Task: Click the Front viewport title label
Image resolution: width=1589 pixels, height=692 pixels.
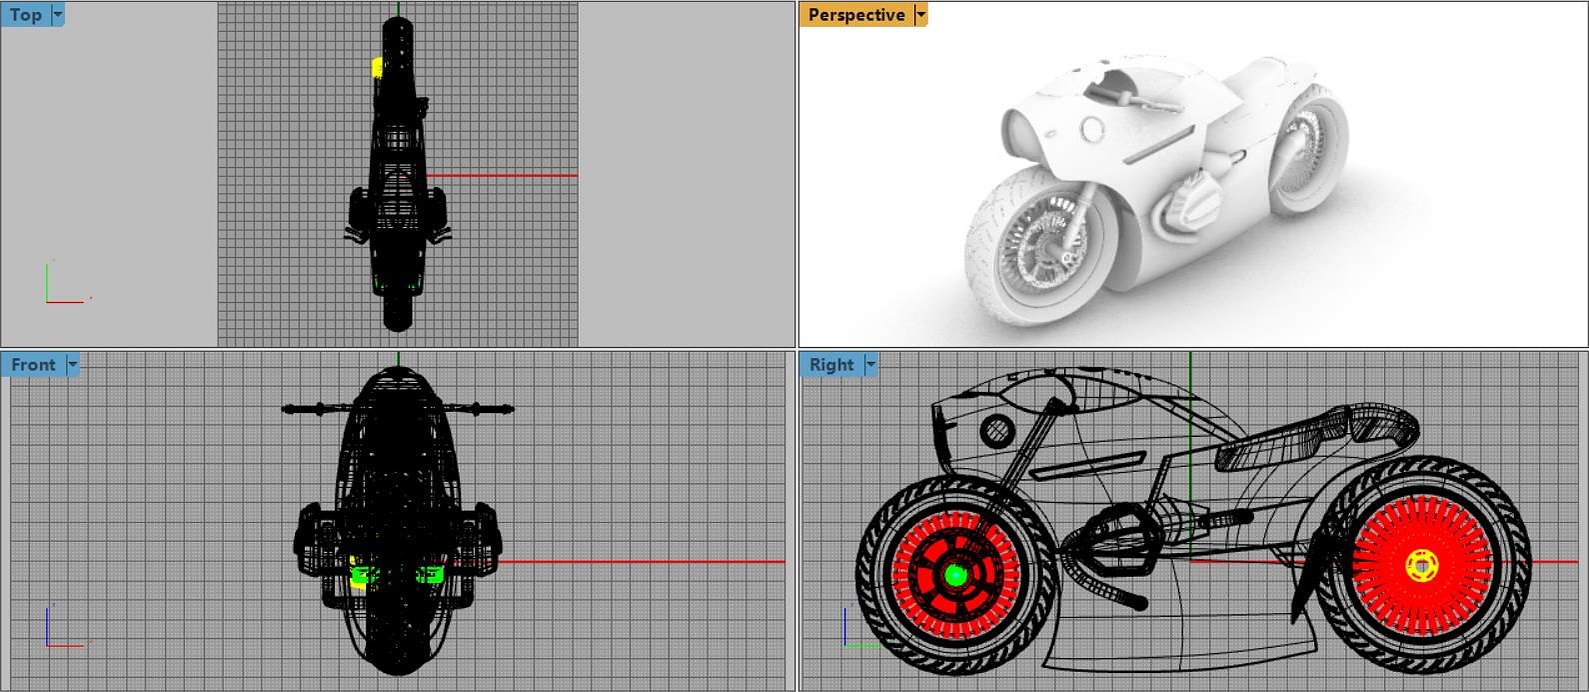Action: [x=33, y=365]
